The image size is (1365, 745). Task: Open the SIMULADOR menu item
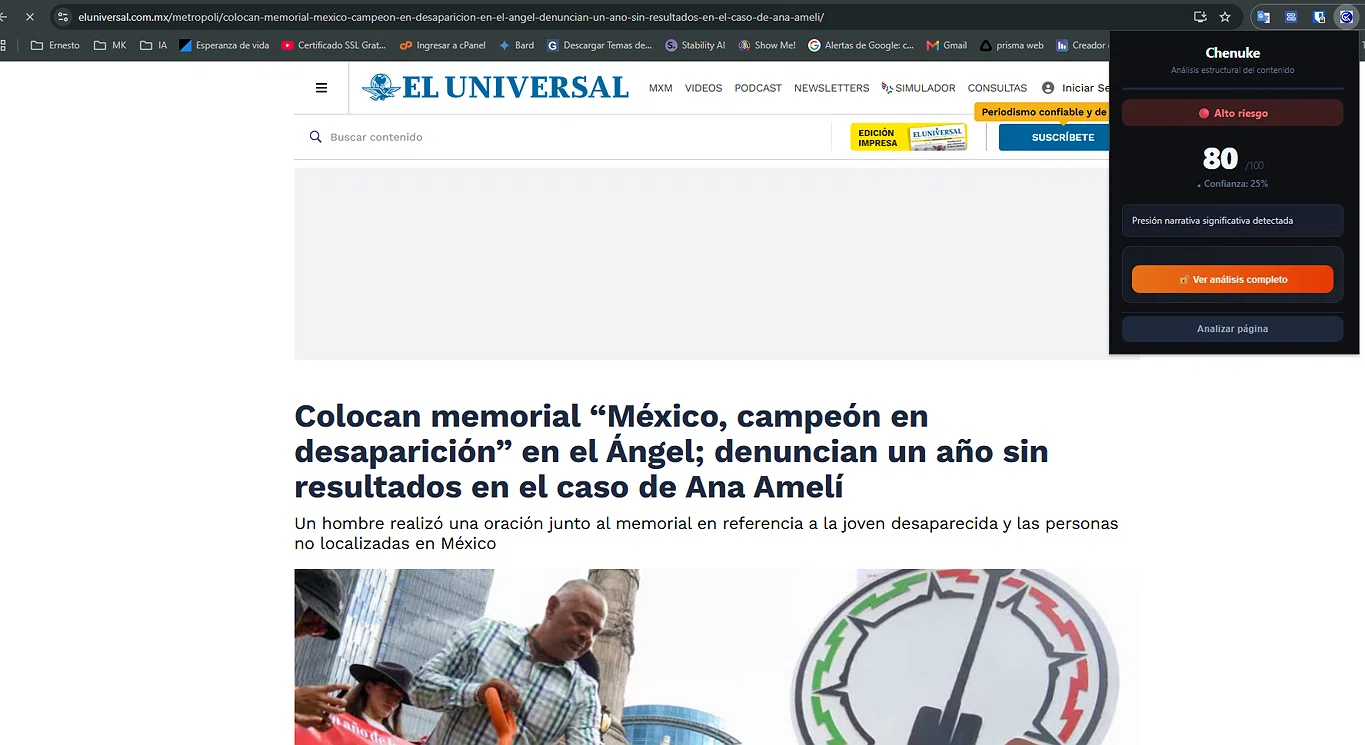[x=918, y=88]
